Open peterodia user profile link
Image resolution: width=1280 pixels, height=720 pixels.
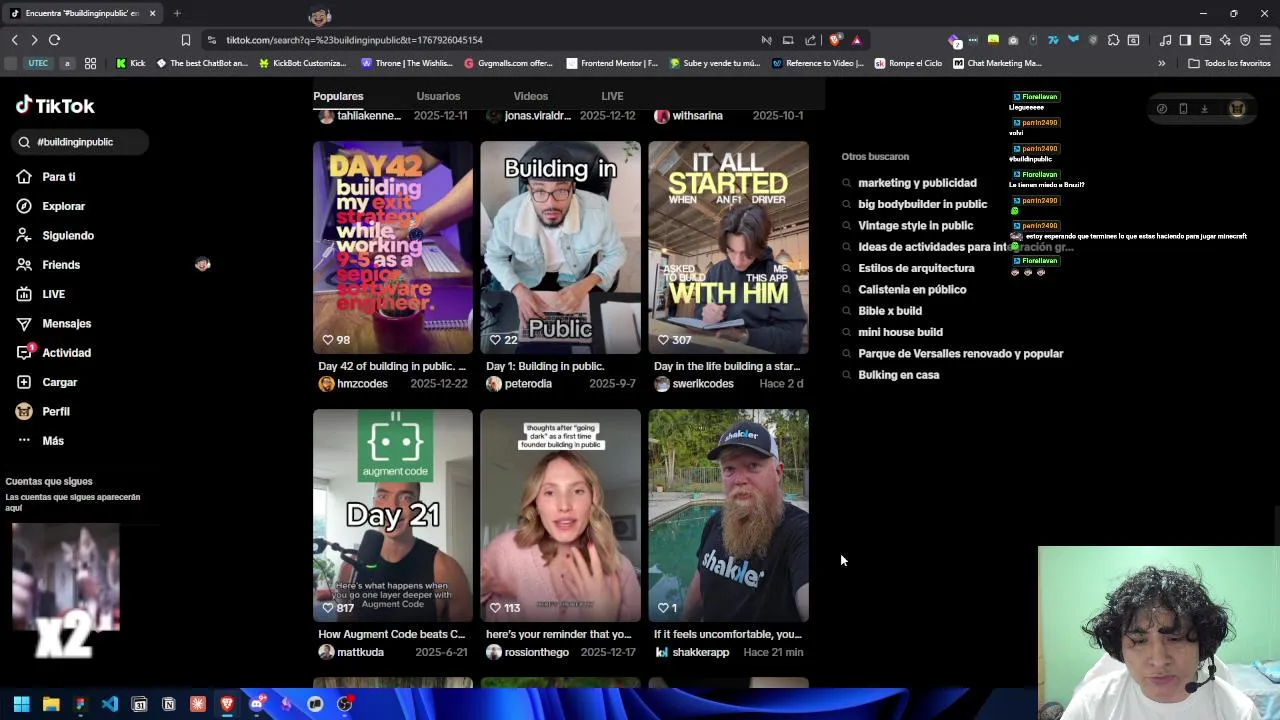[519, 384]
